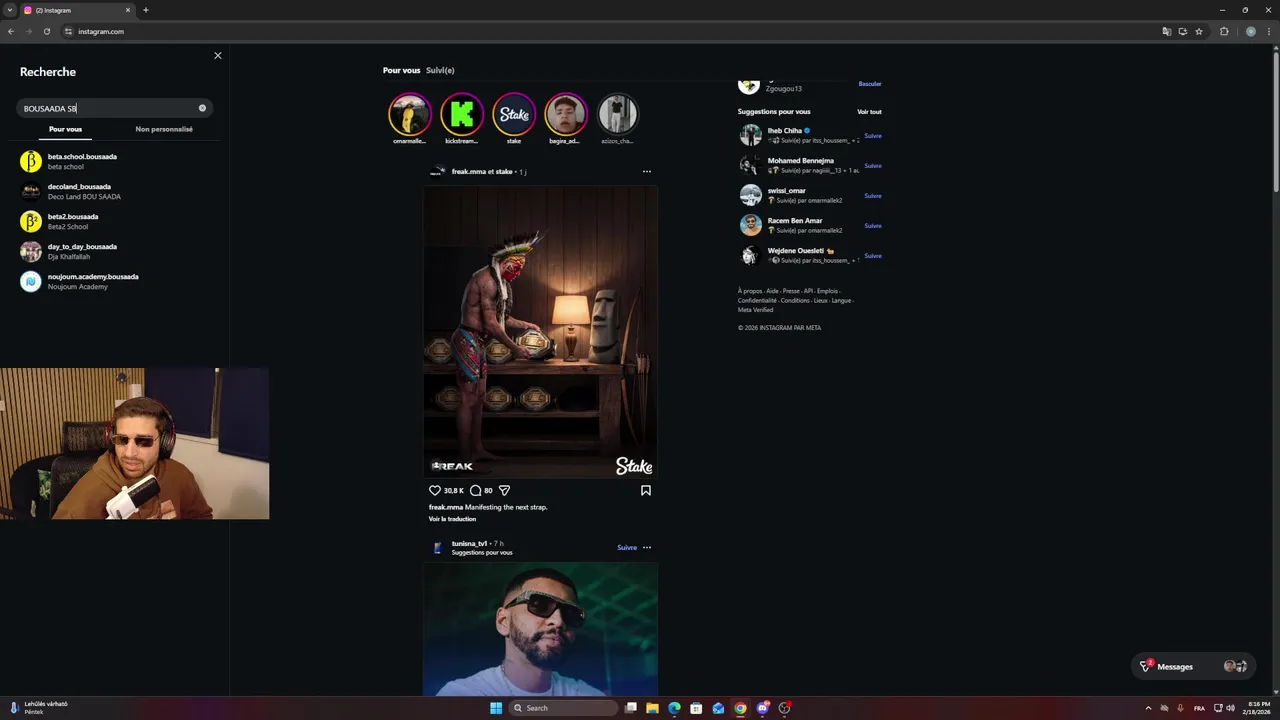Viewport: 1280px width, 720px height.
Task: Click Basculer to switch accounts
Action: (870, 84)
